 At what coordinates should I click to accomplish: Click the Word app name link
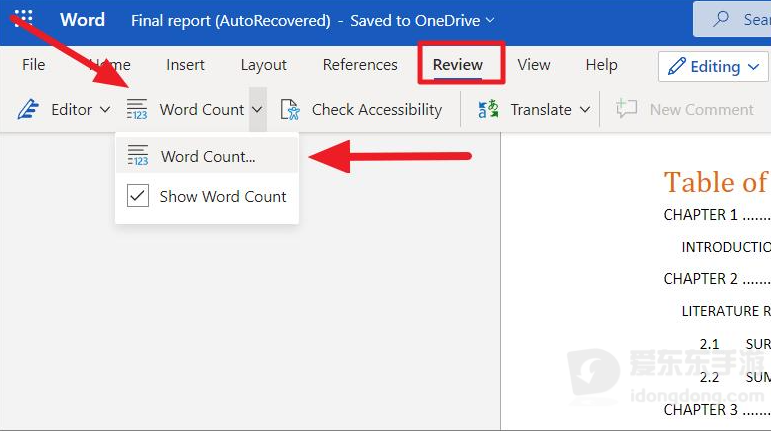[x=82, y=20]
